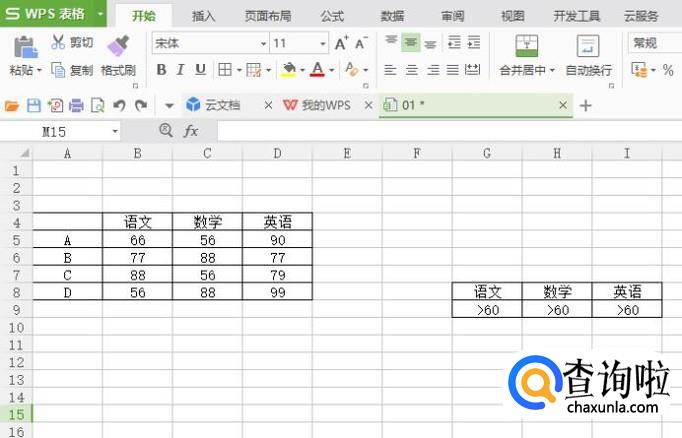682x438 pixels.
Task: Click the formula fx icon
Action: tap(191, 131)
